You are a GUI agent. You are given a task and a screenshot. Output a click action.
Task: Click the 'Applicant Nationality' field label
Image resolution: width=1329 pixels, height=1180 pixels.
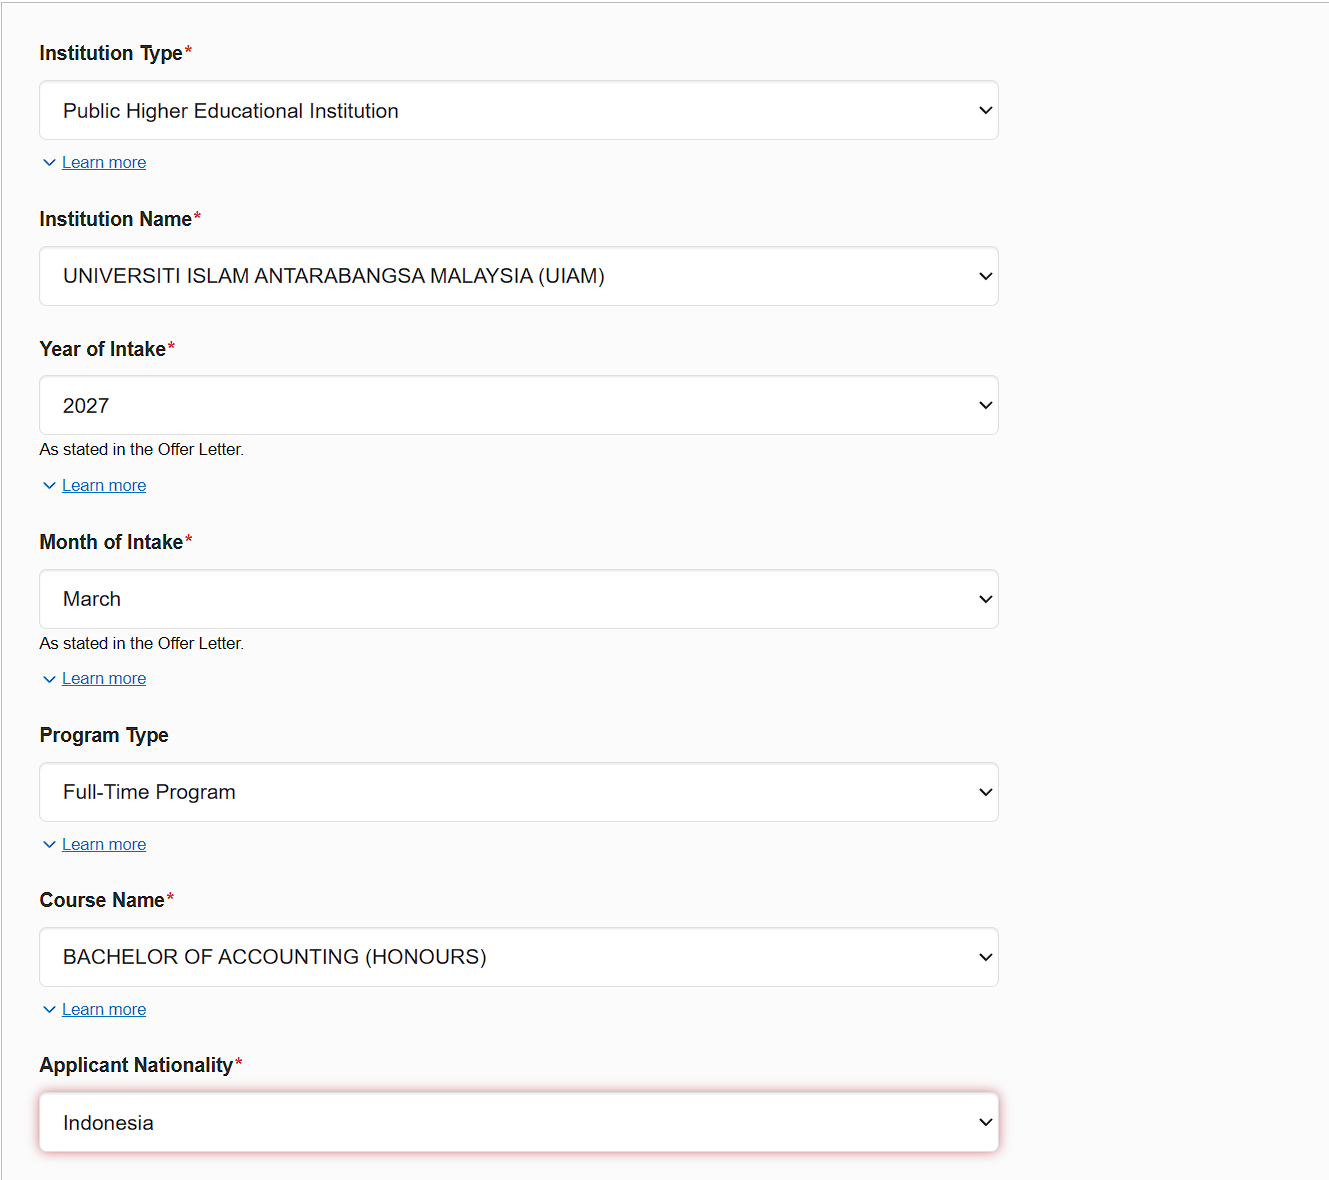(x=136, y=1065)
